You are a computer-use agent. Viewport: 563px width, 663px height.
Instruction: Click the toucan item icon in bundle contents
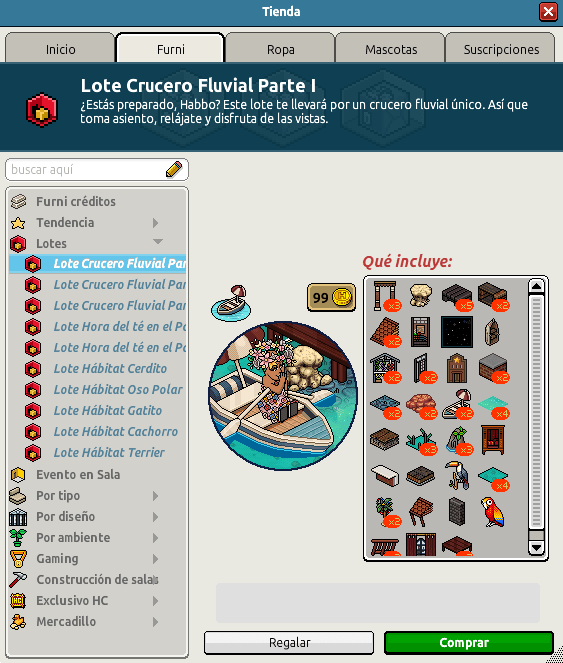click(456, 475)
